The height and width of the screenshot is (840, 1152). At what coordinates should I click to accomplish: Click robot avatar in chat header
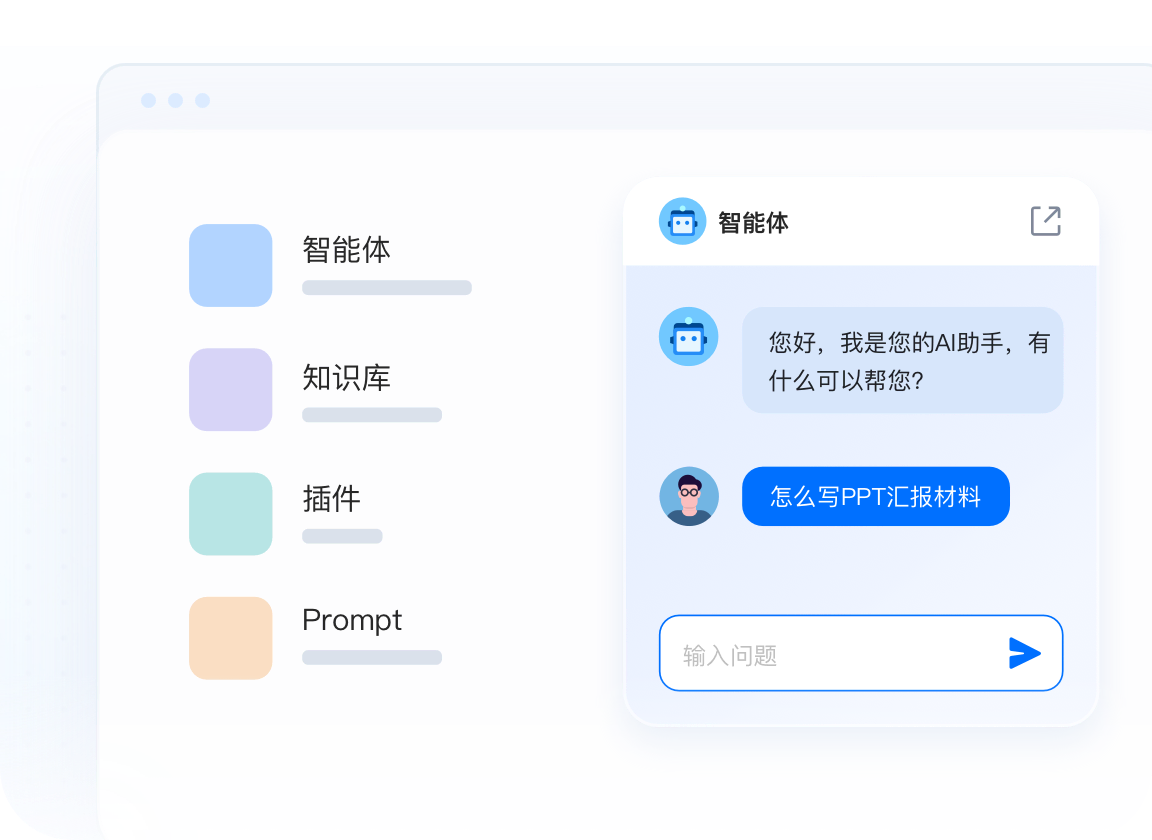pos(683,221)
